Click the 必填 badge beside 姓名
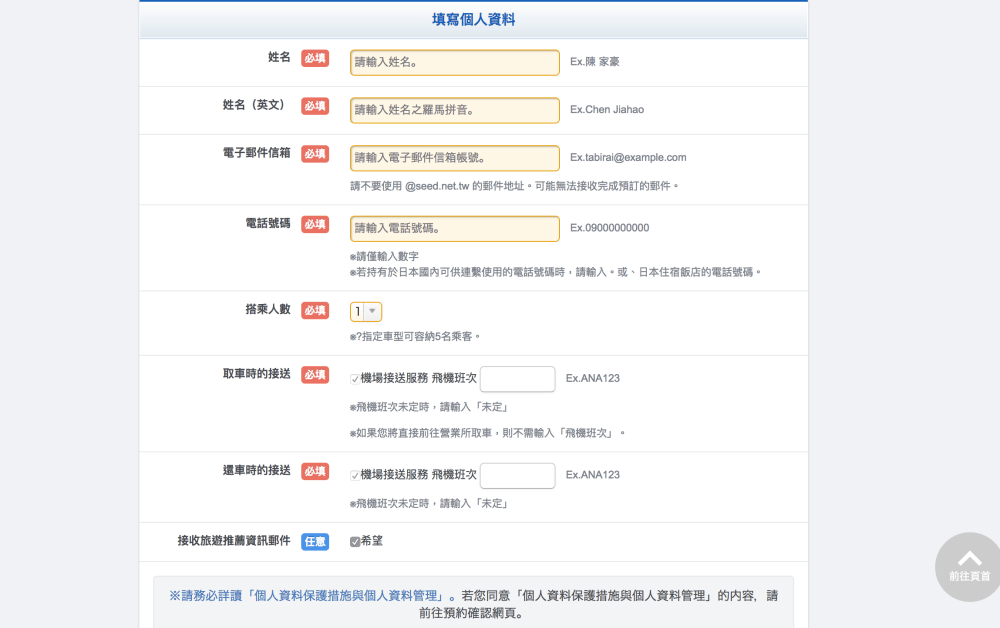 [315, 58]
